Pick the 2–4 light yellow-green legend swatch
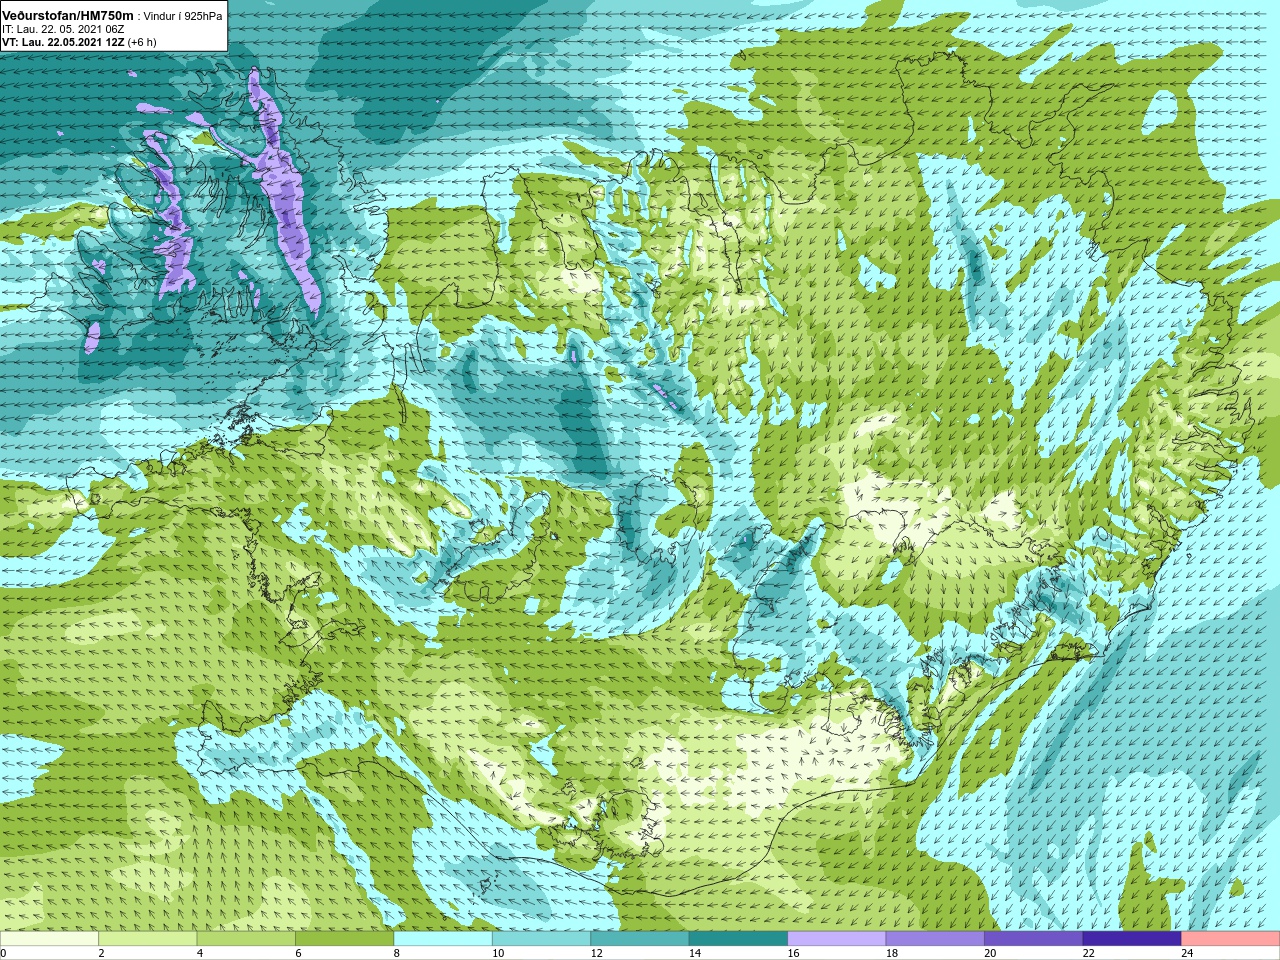Viewport: 1280px width, 960px height. (147, 939)
